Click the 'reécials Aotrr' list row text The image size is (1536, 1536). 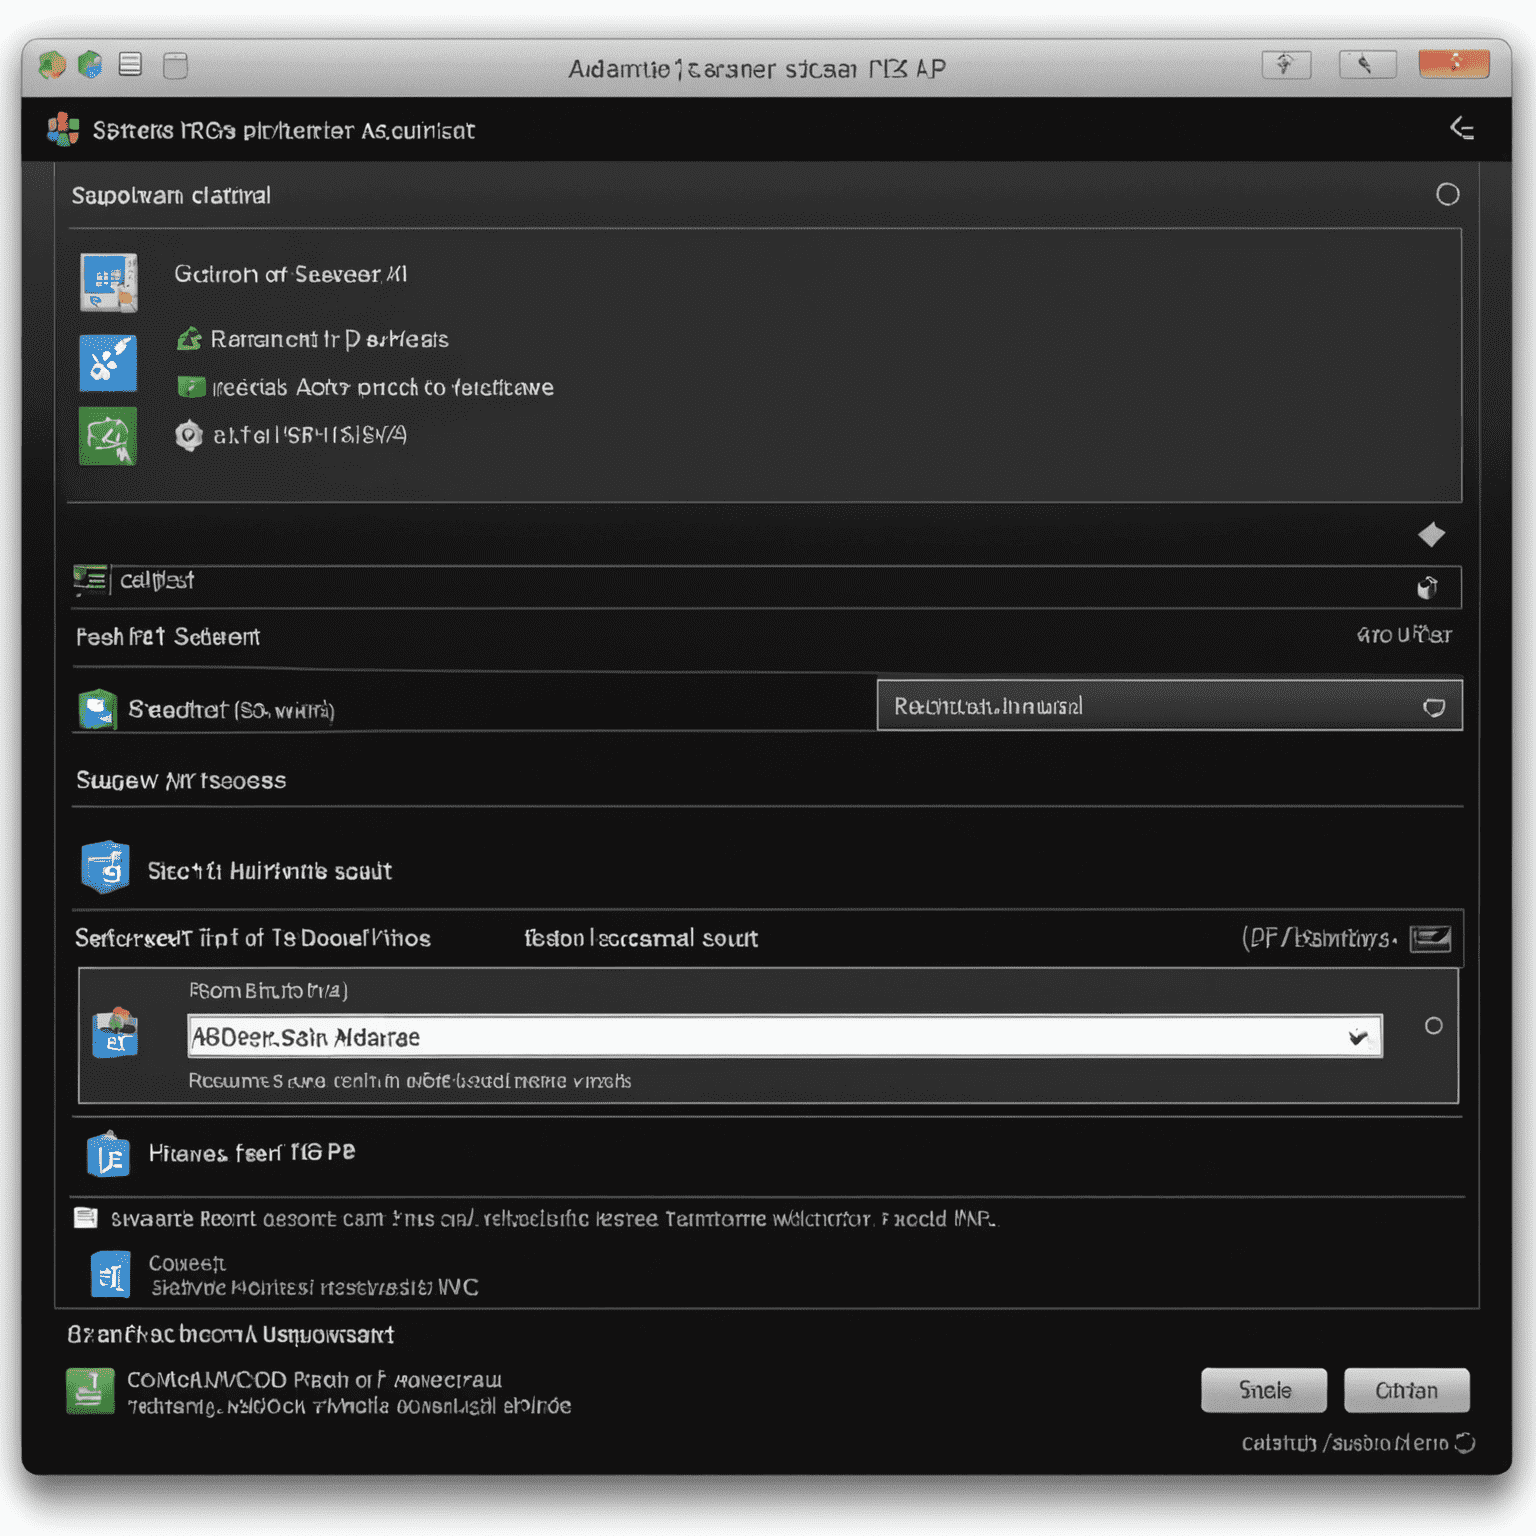tap(382, 387)
